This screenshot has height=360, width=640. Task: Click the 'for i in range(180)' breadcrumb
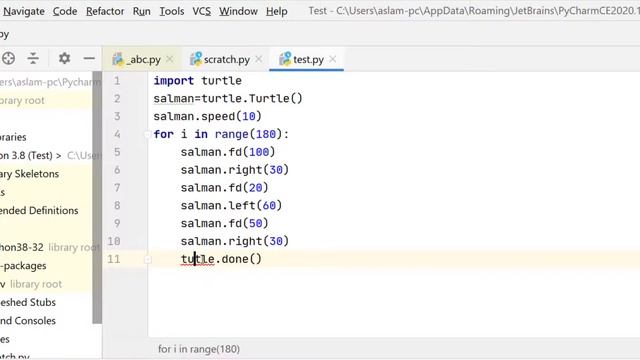pyautogui.click(x=199, y=349)
